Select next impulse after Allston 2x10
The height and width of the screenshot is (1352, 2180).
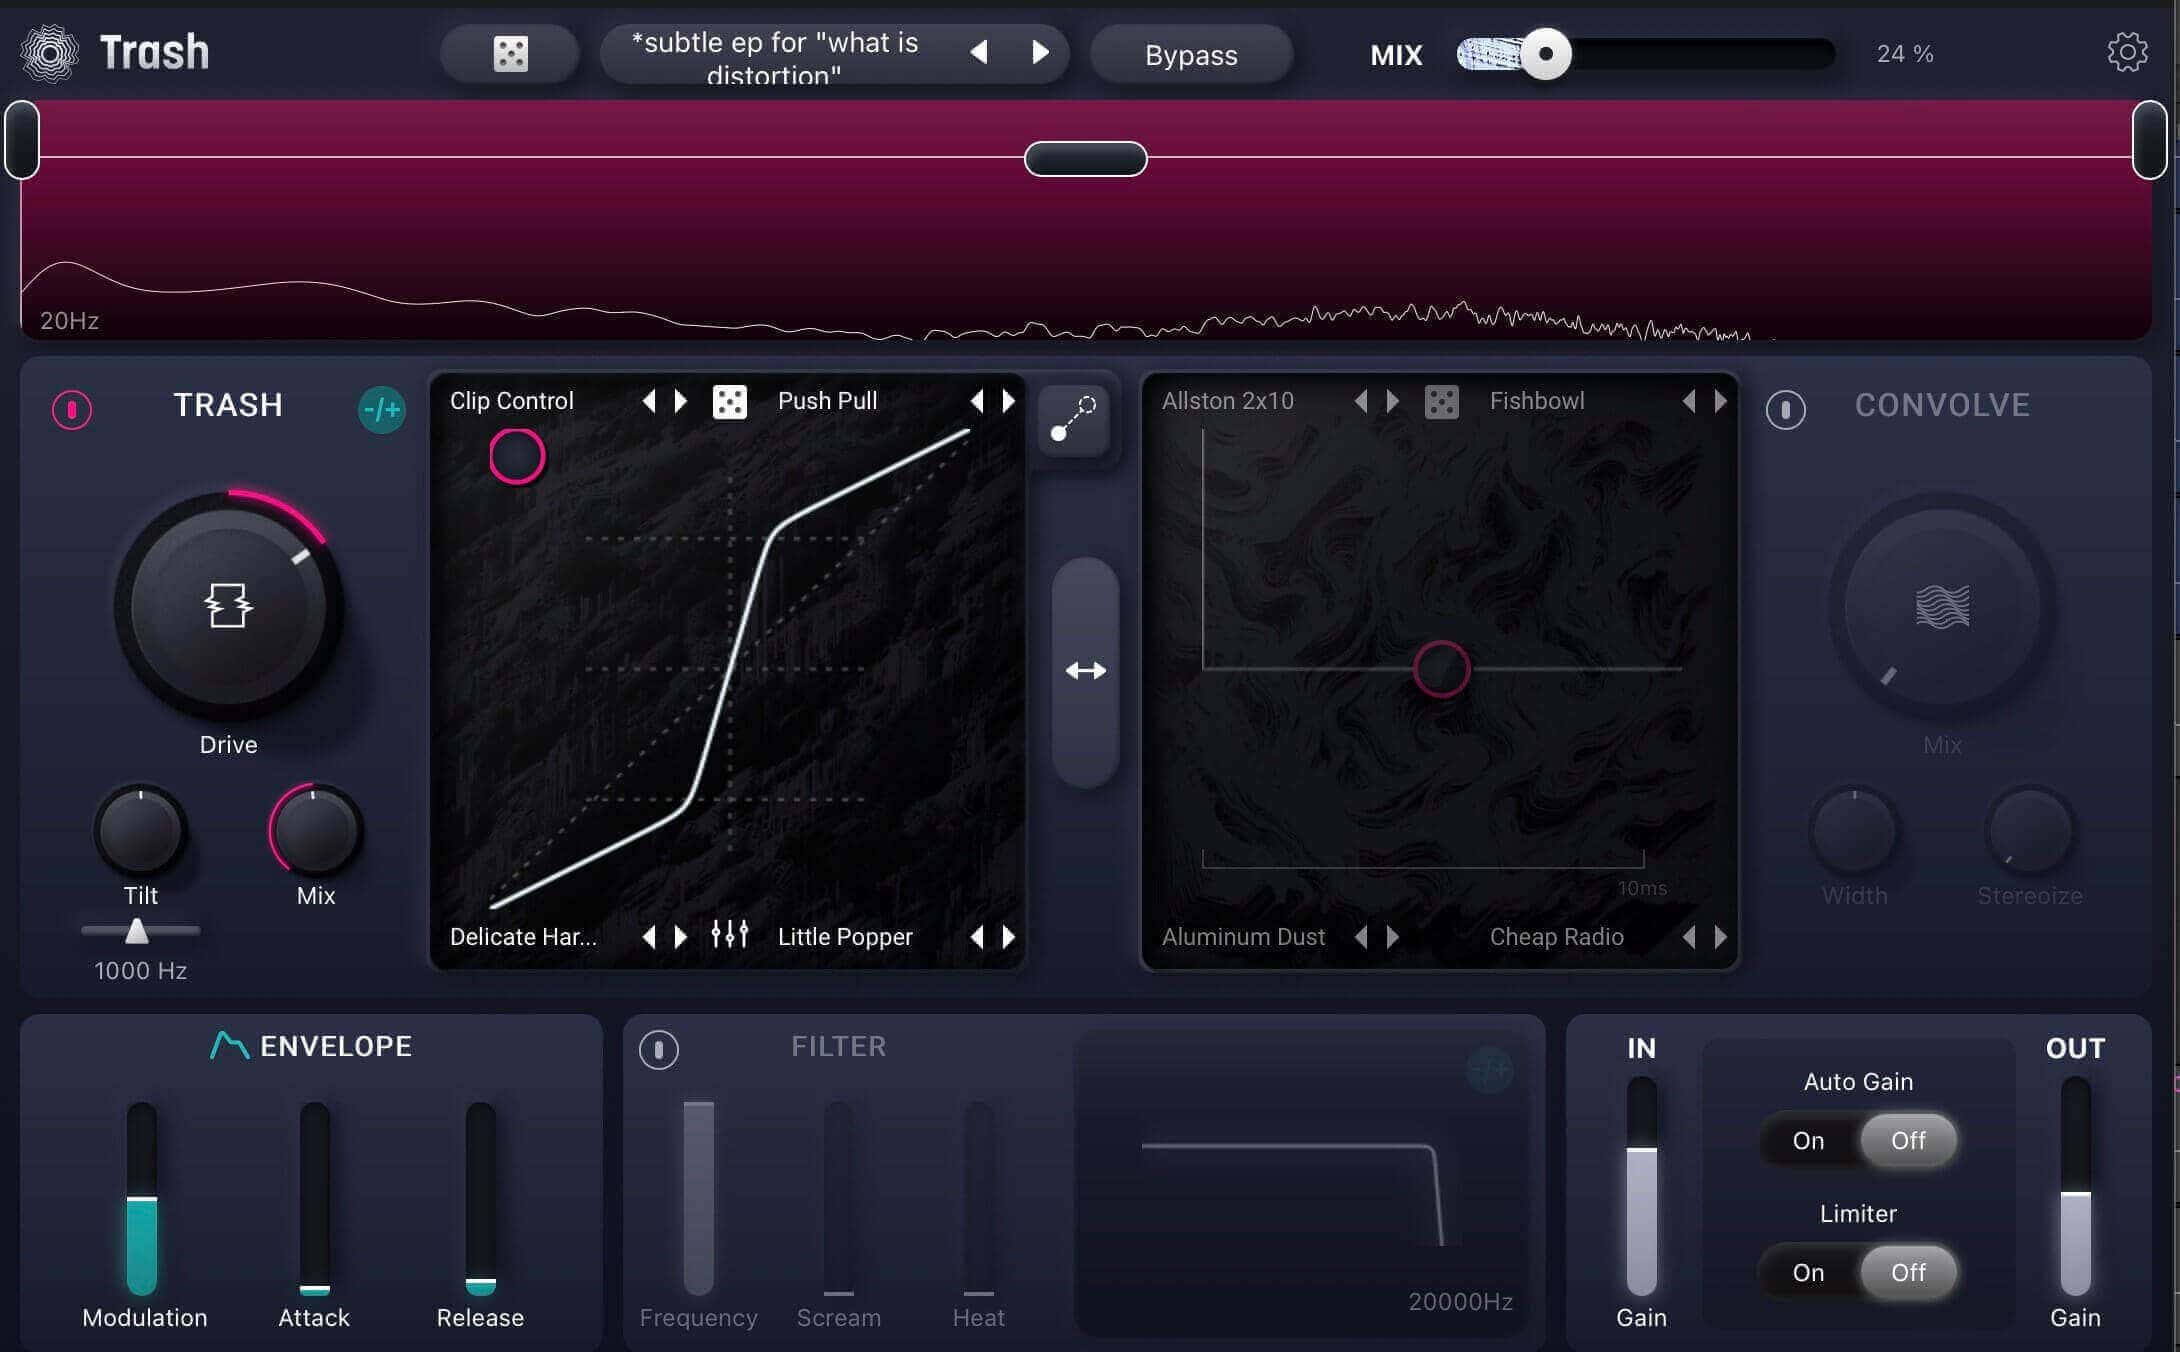pyautogui.click(x=1393, y=401)
